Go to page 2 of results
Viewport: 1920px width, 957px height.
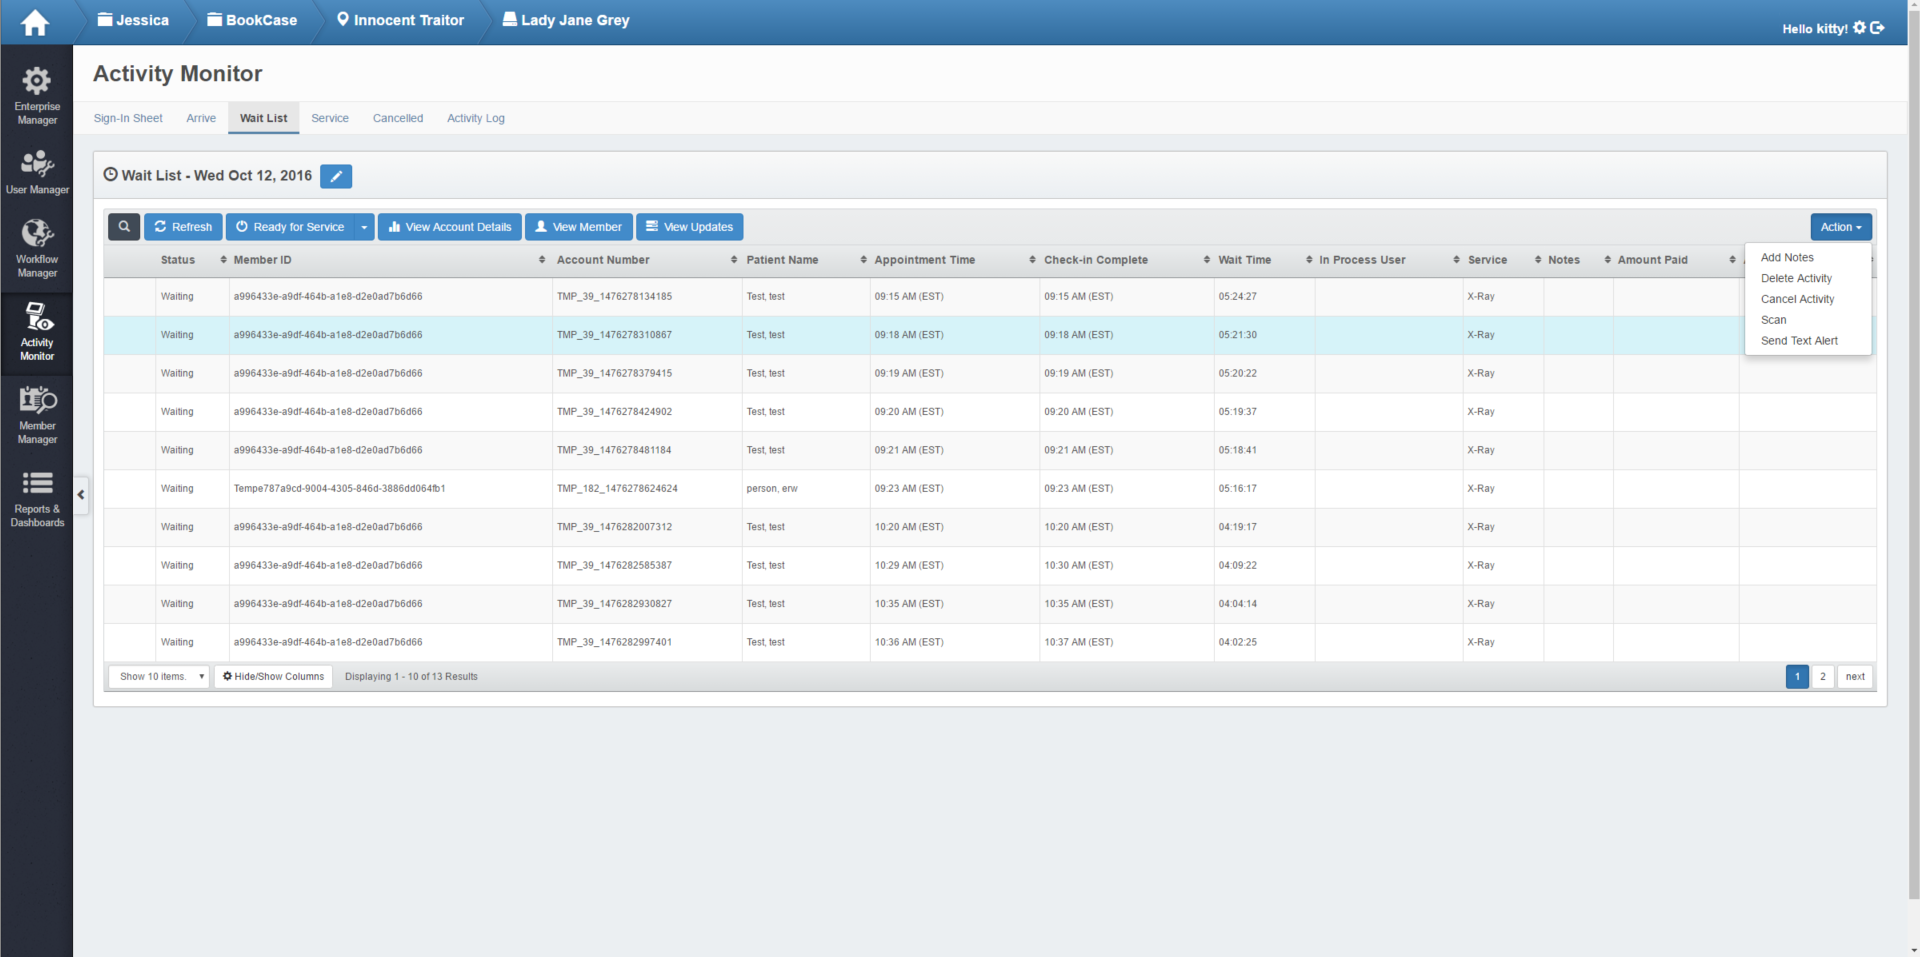point(1822,677)
